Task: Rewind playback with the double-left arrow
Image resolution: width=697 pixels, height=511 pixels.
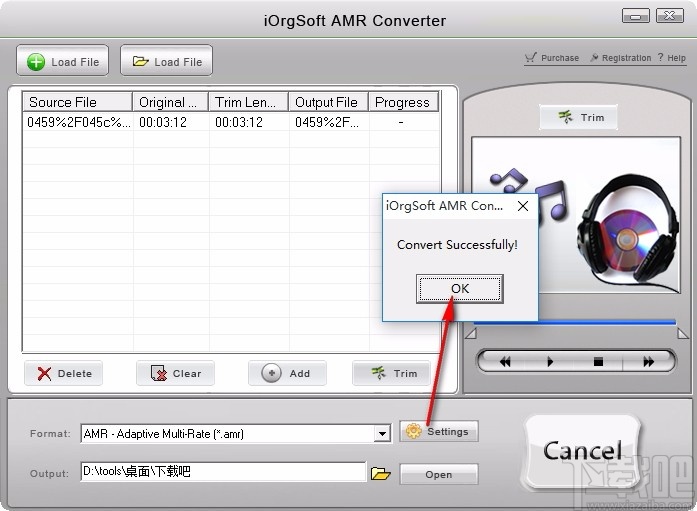Action: coord(505,362)
